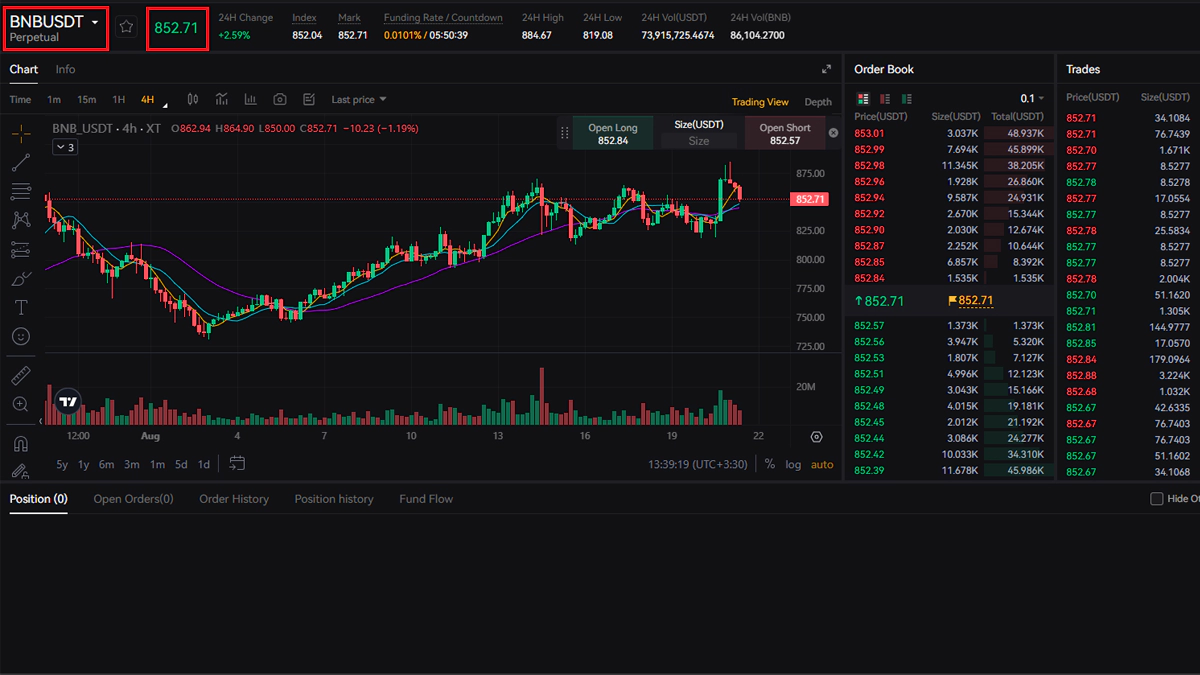The image size is (1200, 675).
Task: Set chart range to 5d
Action: 181,464
